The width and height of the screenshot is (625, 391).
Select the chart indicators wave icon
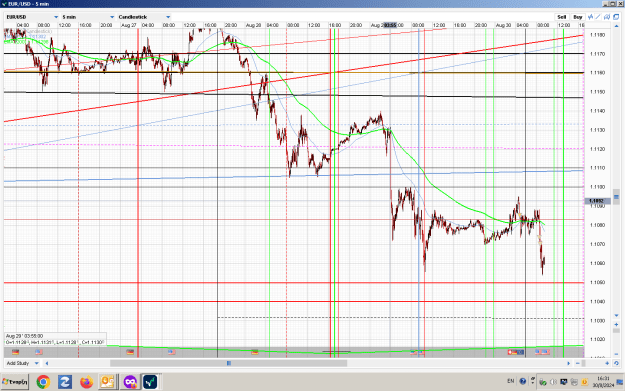coord(591,17)
